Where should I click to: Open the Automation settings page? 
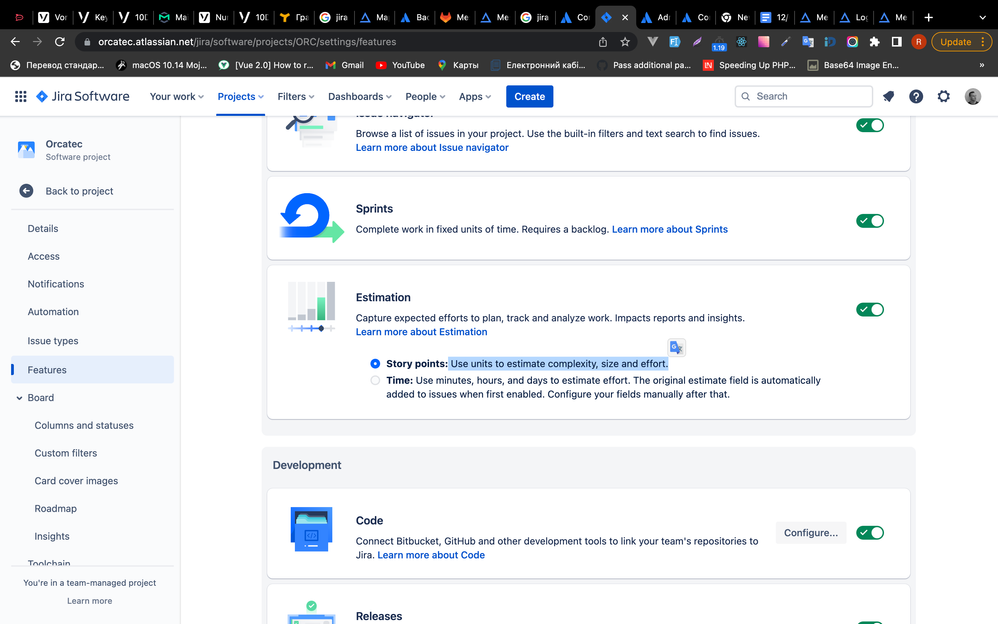coord(53,311)
